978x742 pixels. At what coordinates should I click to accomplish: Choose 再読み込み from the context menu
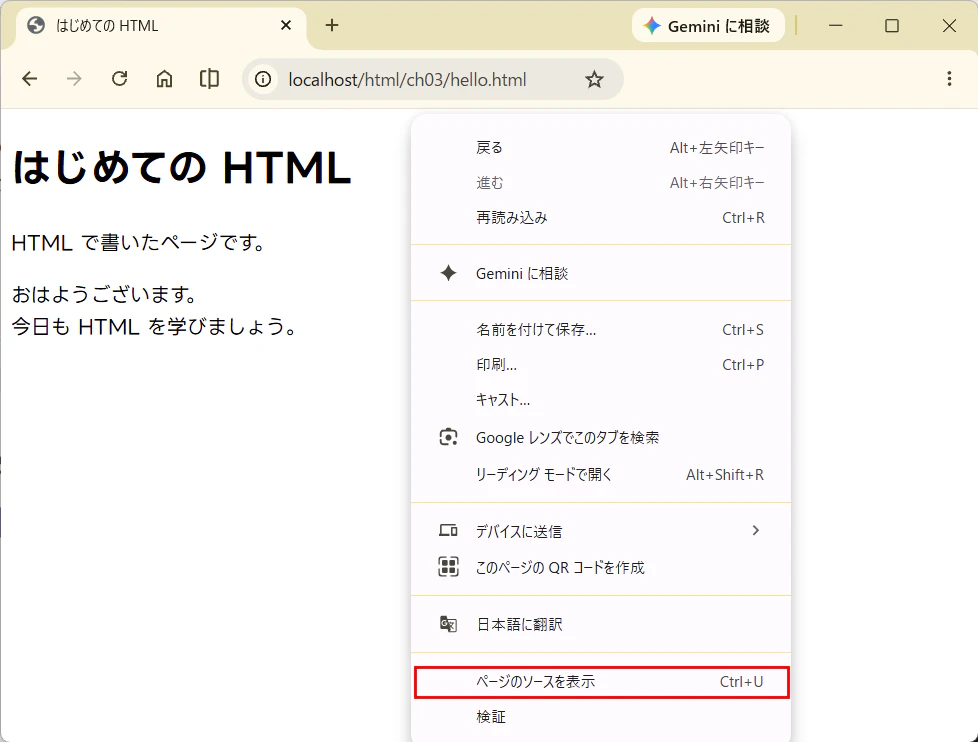coord(601,218)
